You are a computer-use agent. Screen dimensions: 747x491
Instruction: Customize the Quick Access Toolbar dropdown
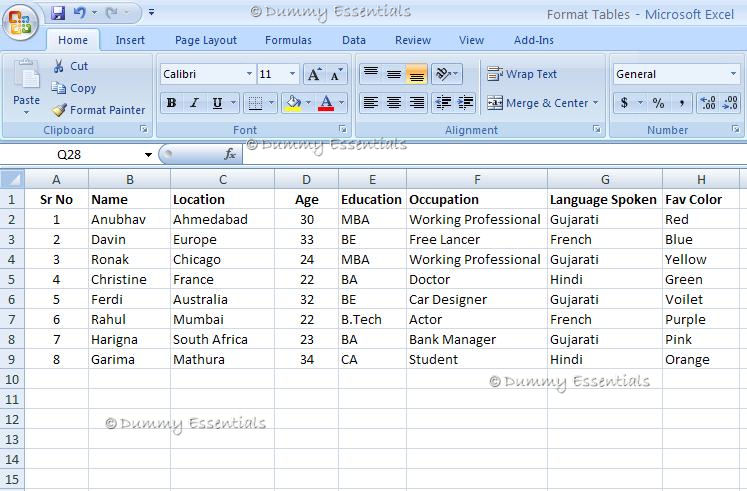[151, 12]
